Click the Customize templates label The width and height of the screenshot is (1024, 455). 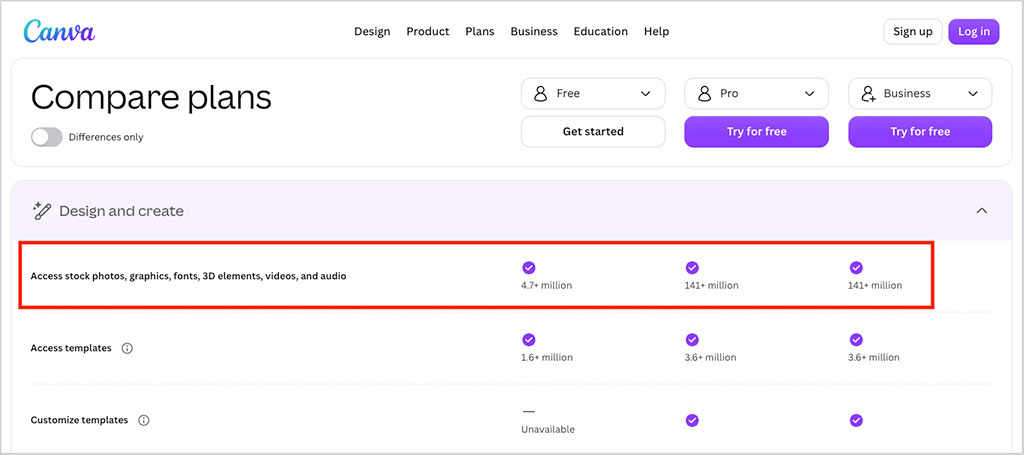coord(79,420)
